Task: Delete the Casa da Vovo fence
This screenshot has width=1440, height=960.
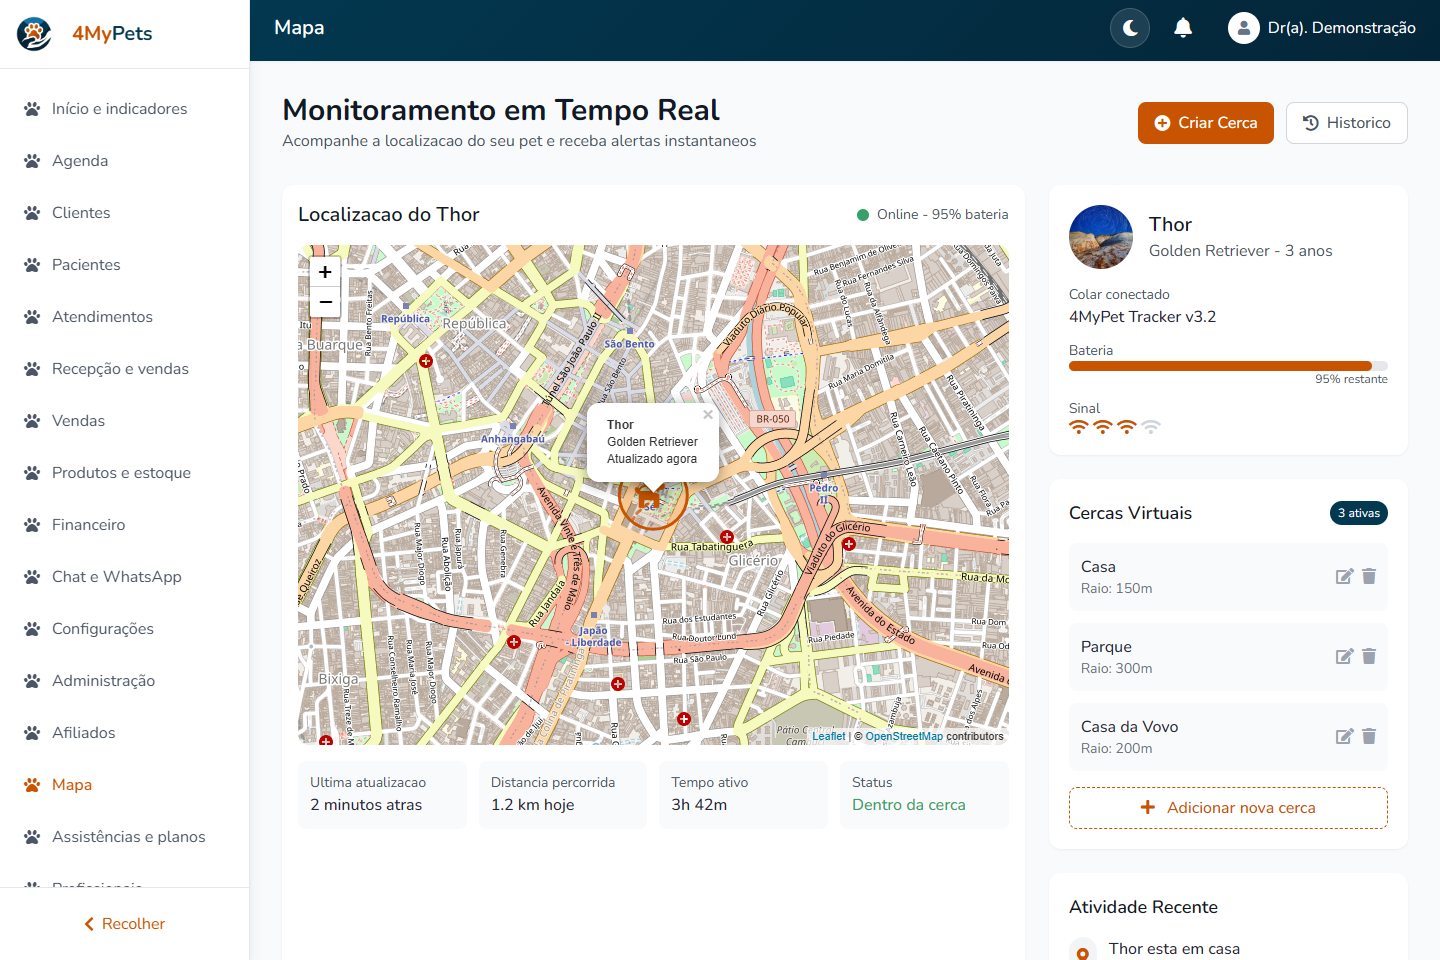Action: coord(1369,736)
